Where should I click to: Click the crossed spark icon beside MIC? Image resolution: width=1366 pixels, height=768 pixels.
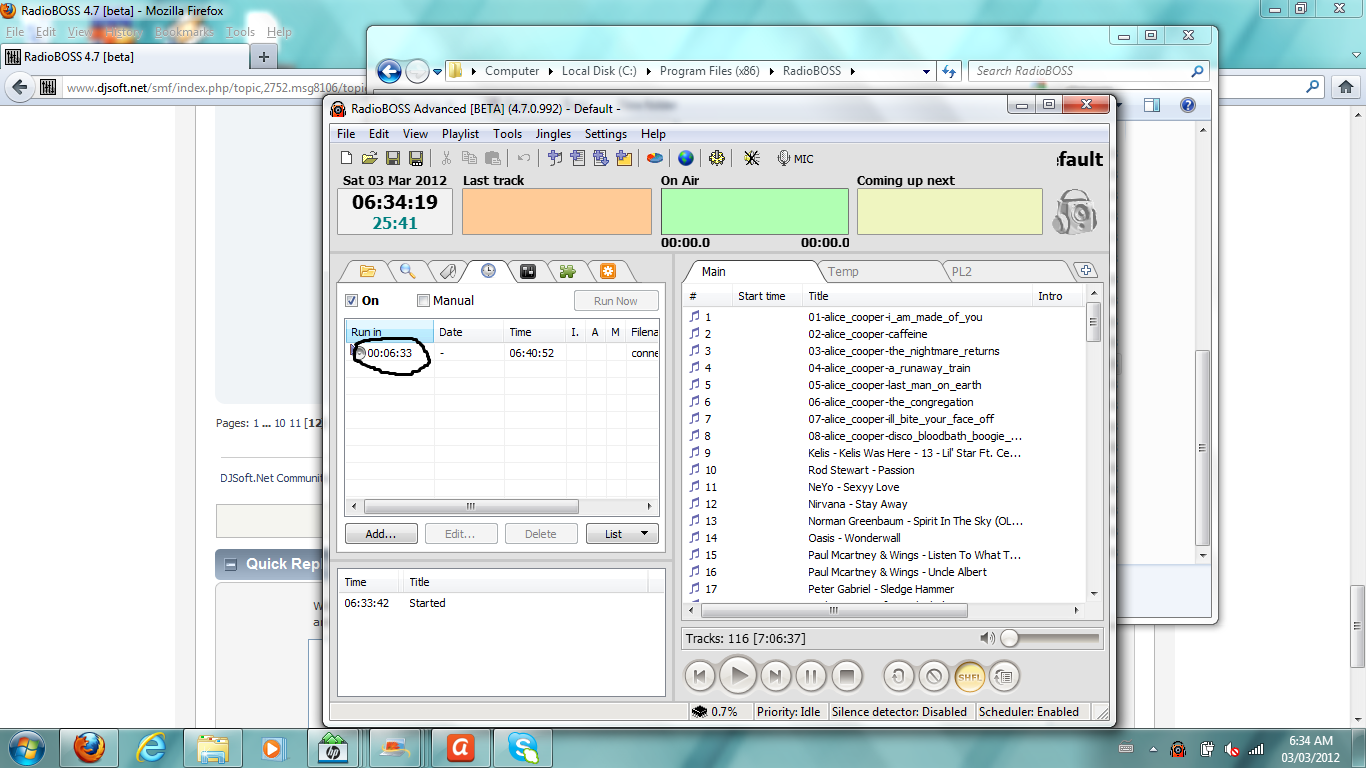pyautogui.click(x=751, y=158)
